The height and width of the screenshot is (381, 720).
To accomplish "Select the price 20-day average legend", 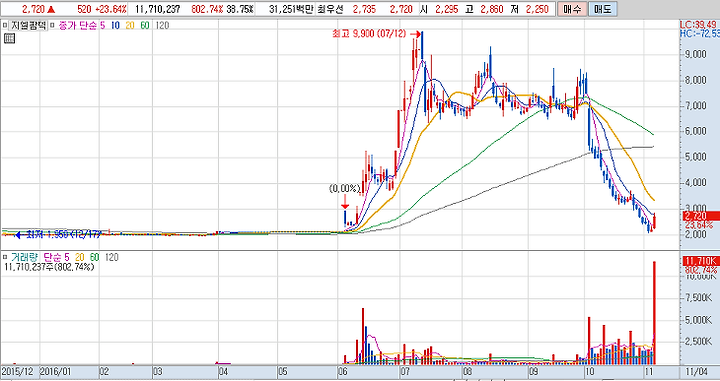I will coord(130,26).
